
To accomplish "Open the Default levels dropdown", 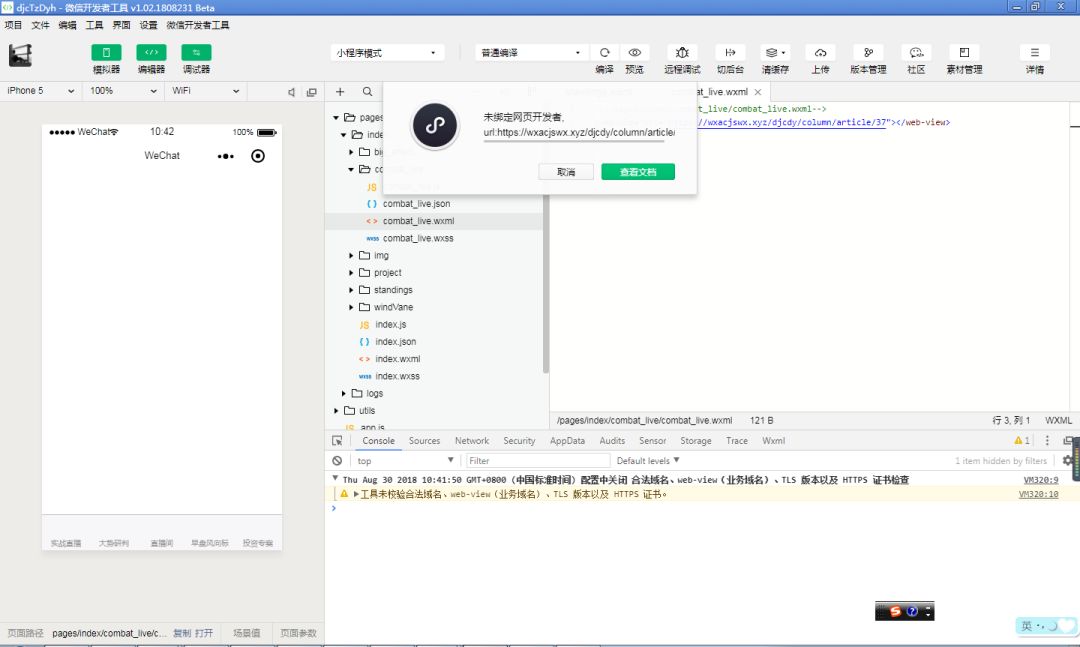I will (647, 461).
